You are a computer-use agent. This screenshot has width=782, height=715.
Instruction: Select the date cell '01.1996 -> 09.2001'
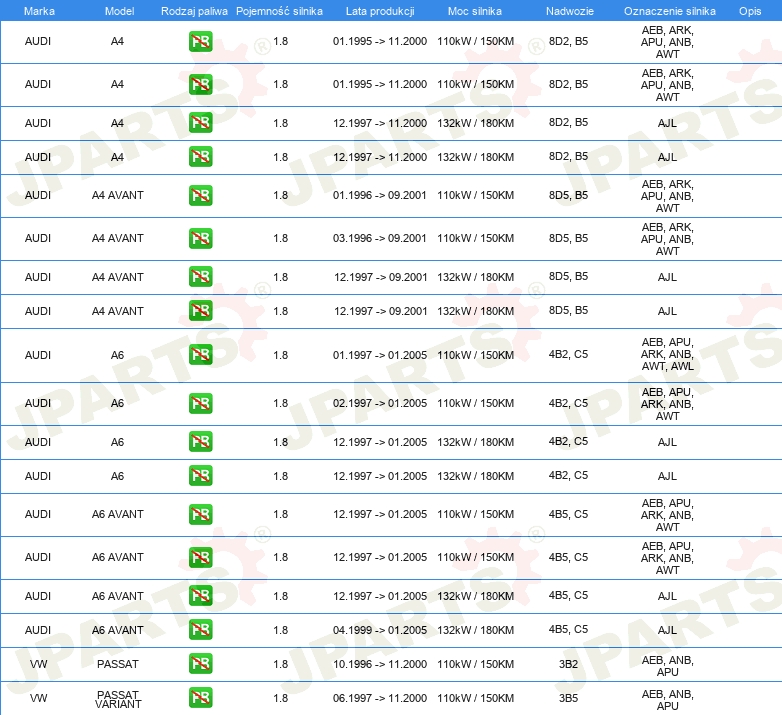(x=380, y=195)
